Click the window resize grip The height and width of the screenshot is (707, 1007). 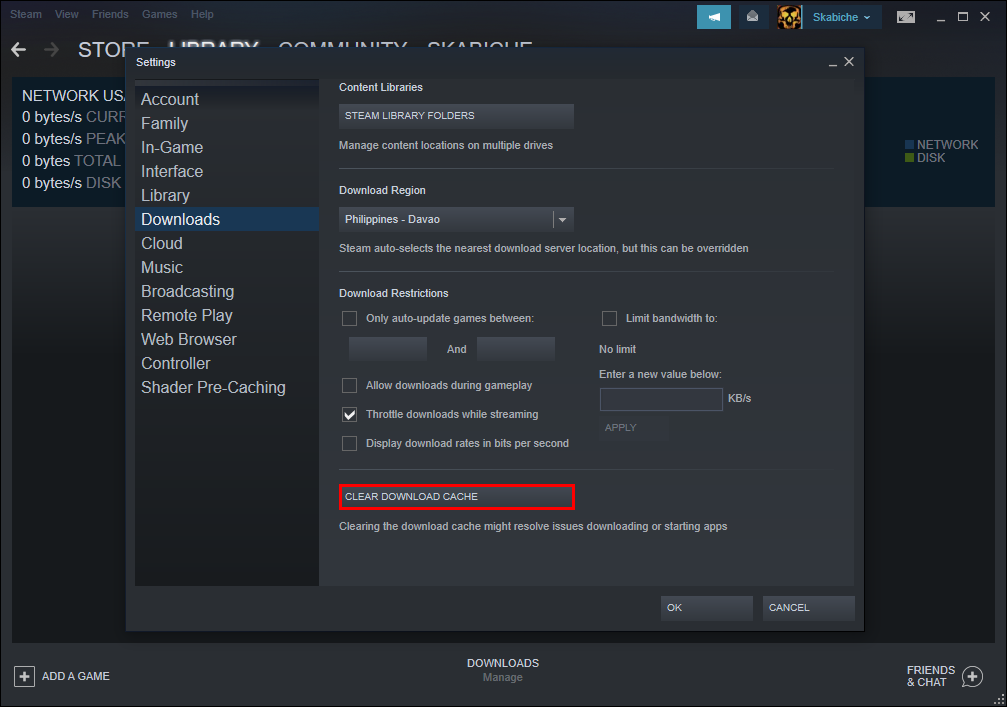point(999,700)
